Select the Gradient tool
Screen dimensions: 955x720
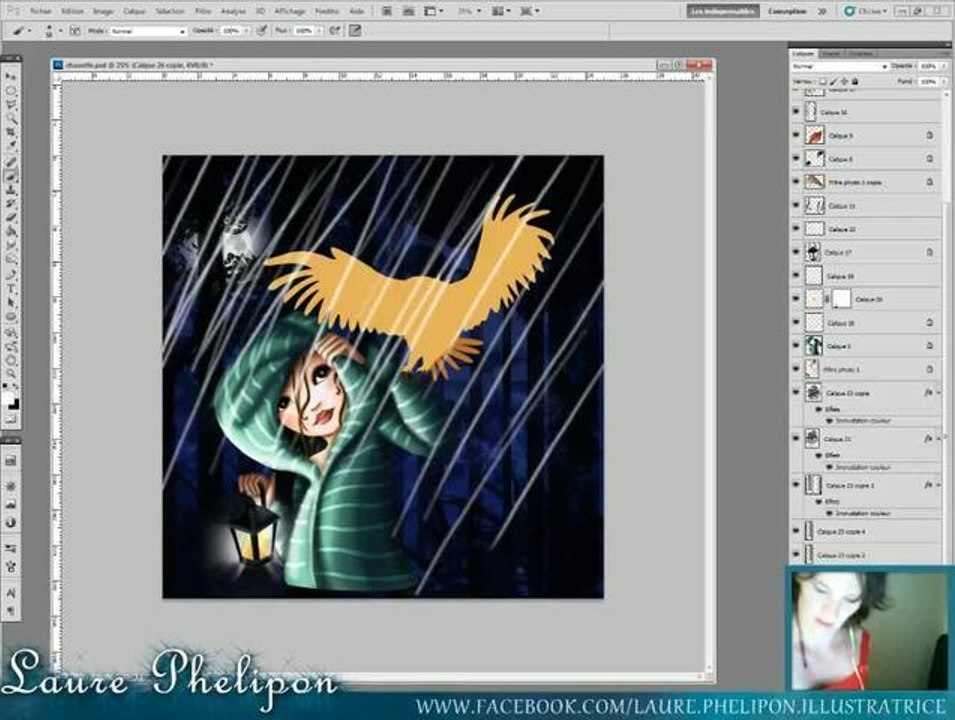coord(11,232)
